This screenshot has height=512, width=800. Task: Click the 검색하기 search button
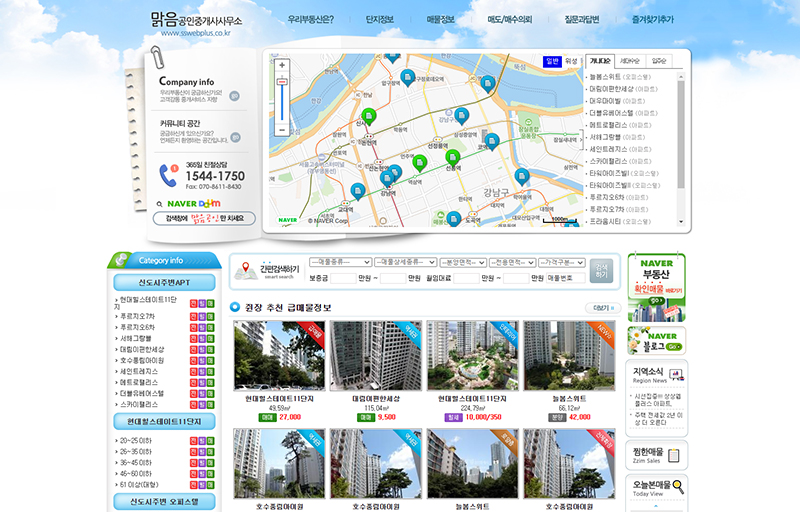pos(601,271)
